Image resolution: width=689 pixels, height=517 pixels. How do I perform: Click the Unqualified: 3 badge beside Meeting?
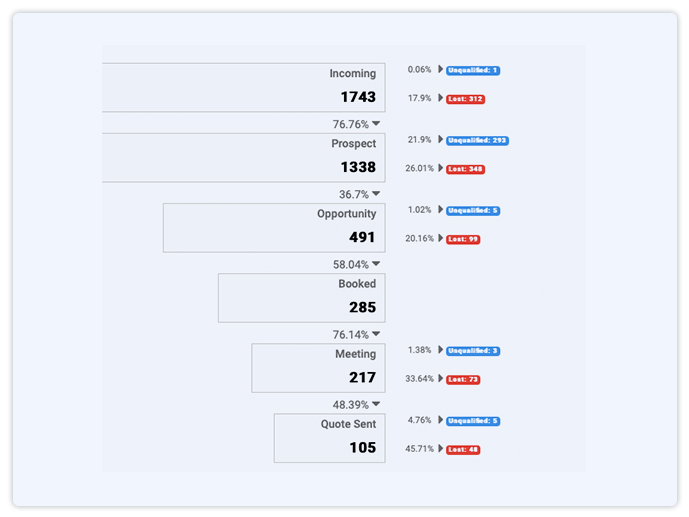(473, 351)
